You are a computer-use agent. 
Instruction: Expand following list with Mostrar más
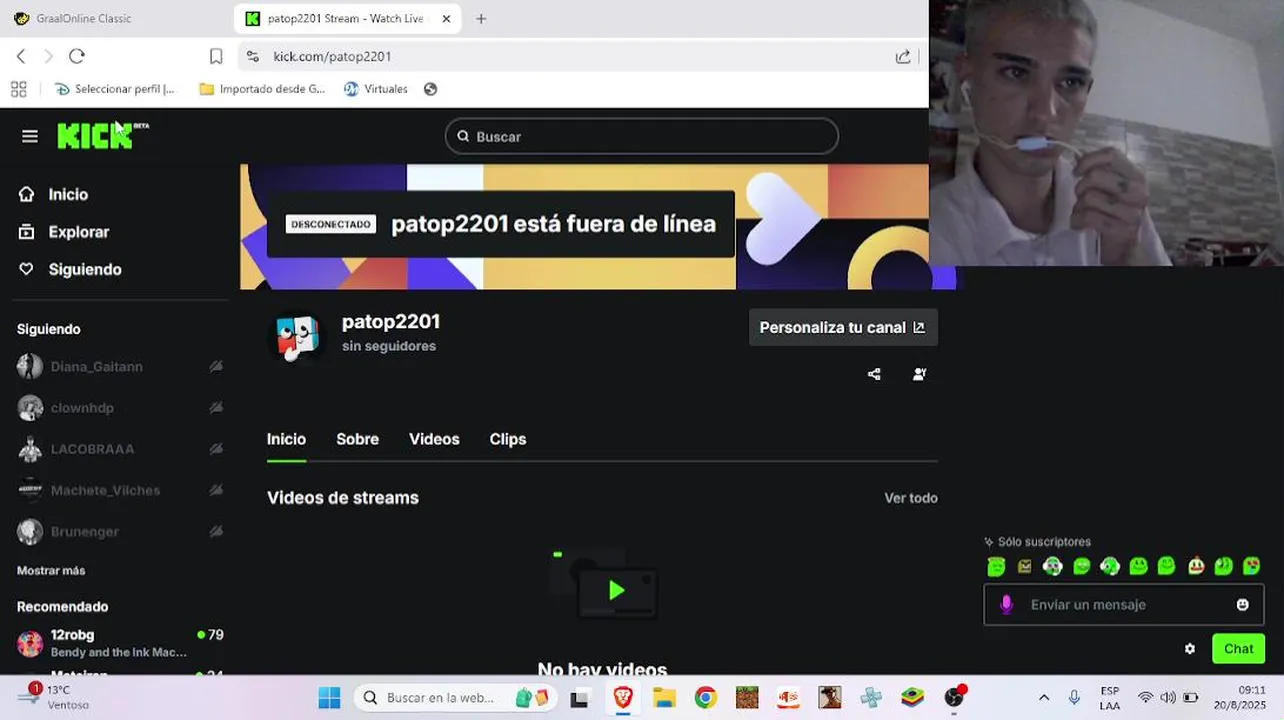[x=51, y=571]
